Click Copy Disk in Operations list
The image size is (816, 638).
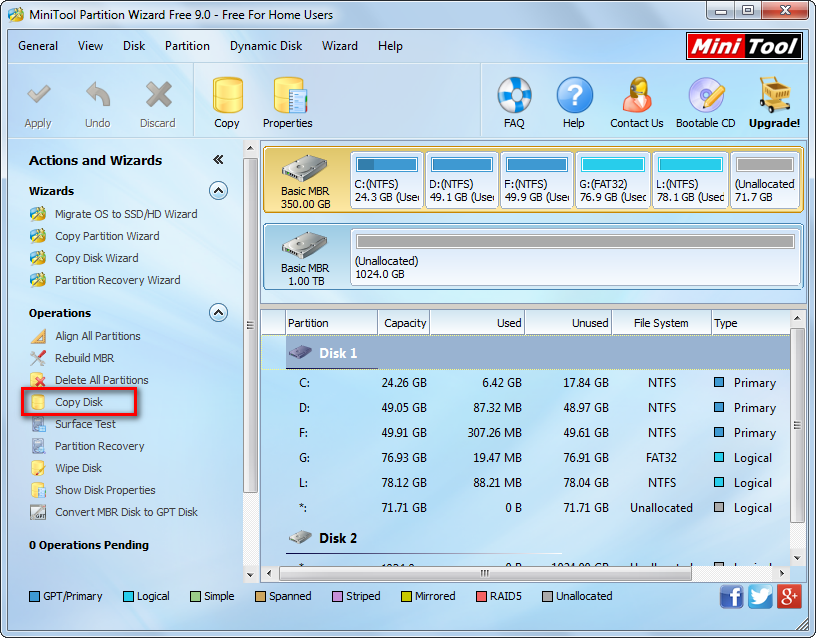click(x=79, y=402)
